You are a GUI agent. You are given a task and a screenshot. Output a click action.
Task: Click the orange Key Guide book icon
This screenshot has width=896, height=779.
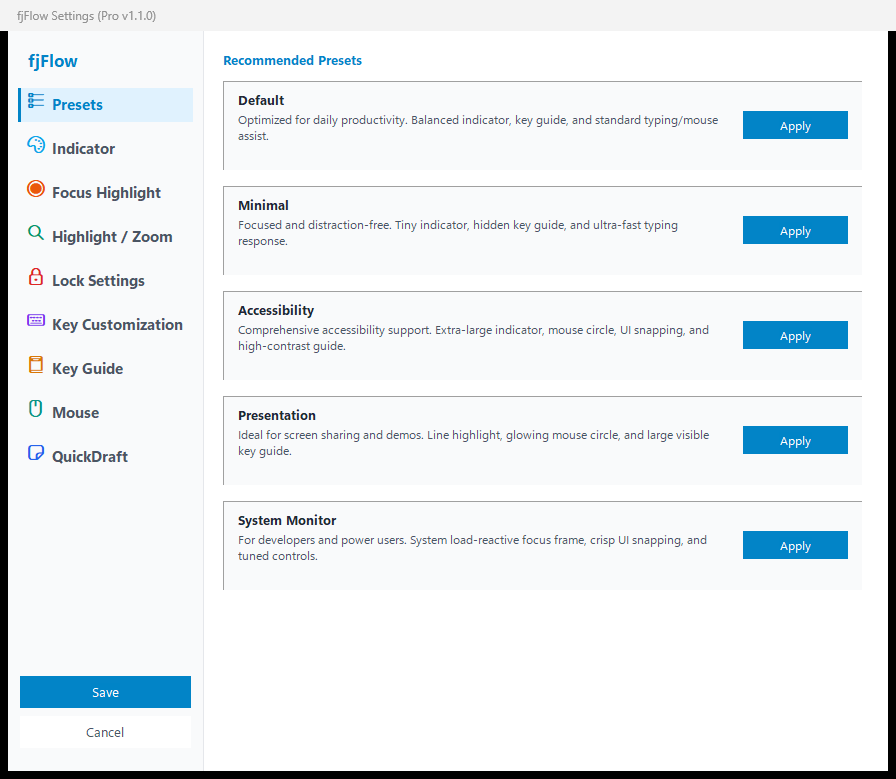(35, 365)
